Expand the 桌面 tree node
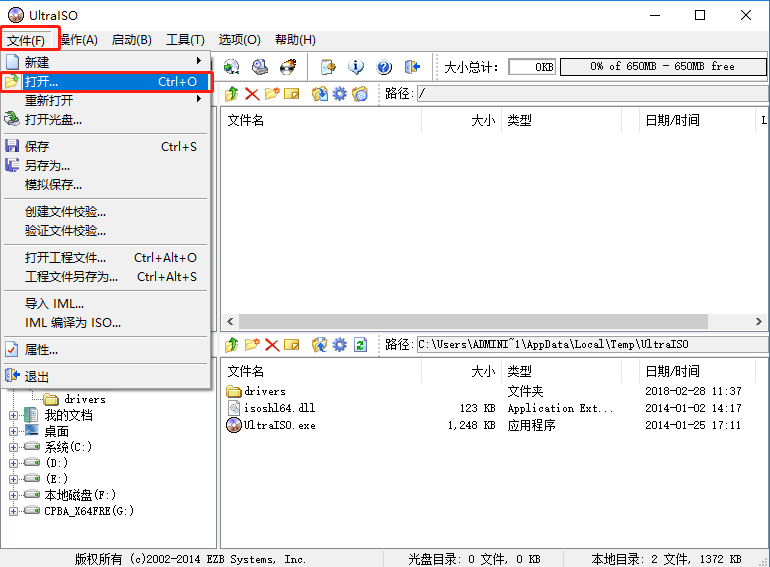Image resolution: width=770 pixels, height=567 pixels. (x=13, y=432)
